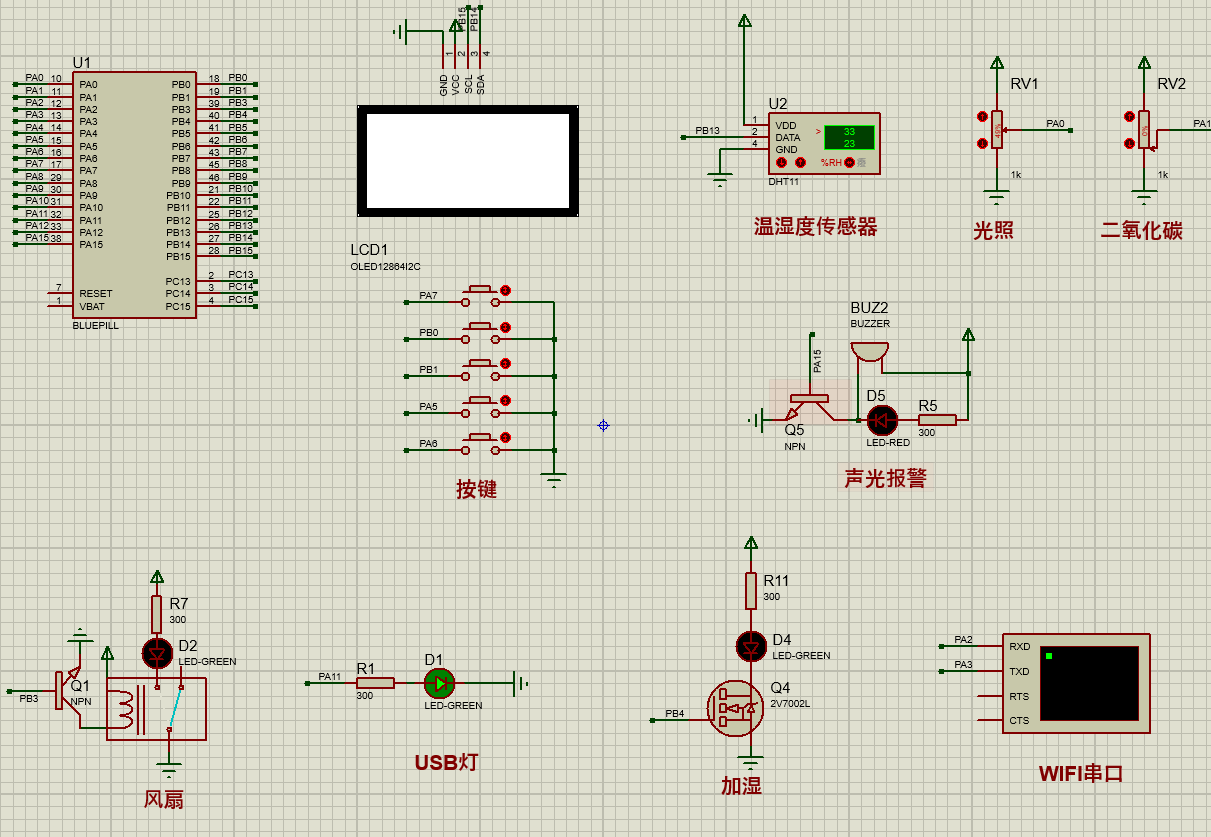Select the BUZ2 buzzer symbol

869,351
